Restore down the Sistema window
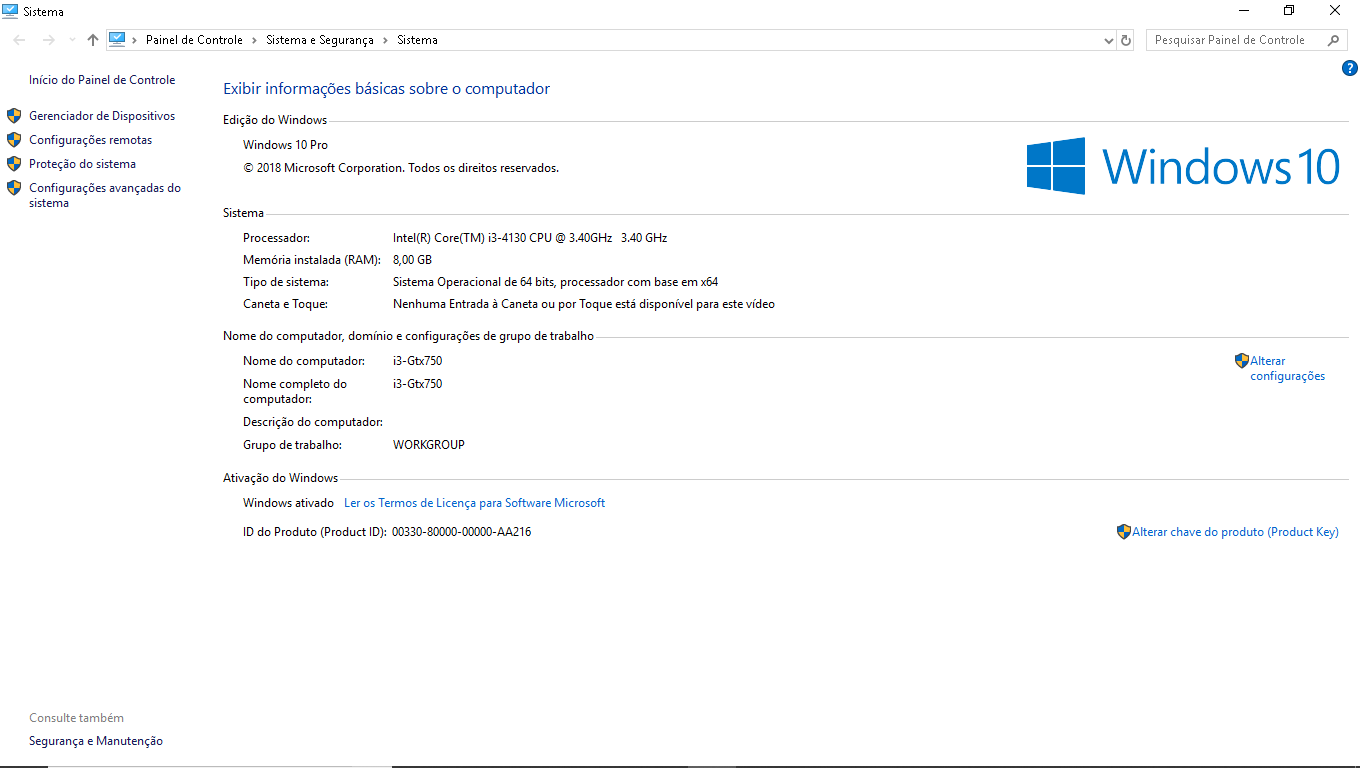 pos(1289,11)
